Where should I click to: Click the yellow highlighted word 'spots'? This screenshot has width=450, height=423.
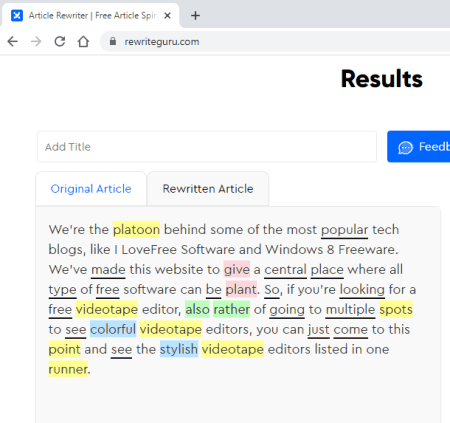(x=396, y=310)
